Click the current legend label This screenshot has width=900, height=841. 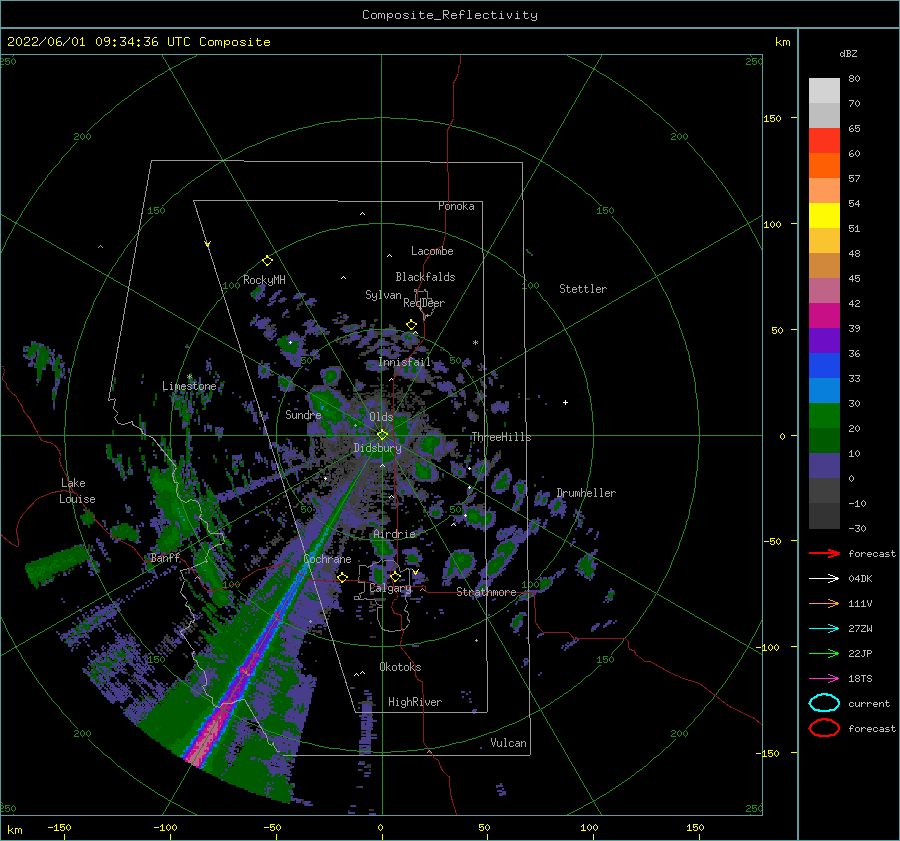pos(869,704)
